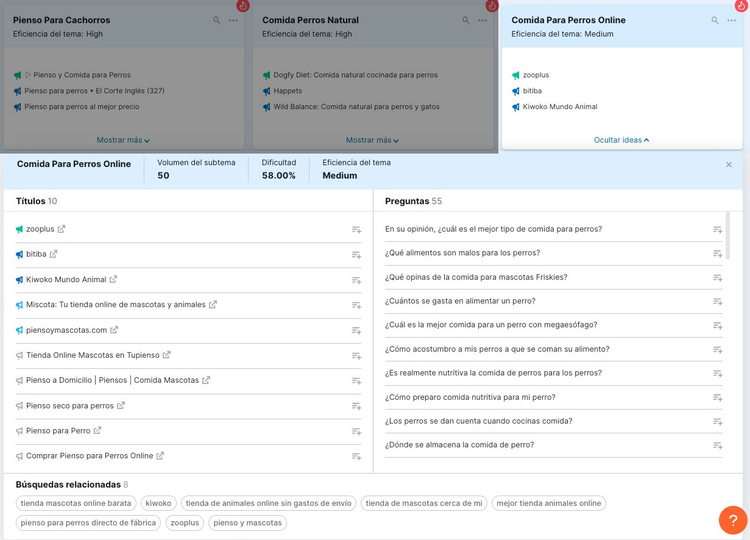Close the Comida Para Perros Online details panel

tap(728, 165)
